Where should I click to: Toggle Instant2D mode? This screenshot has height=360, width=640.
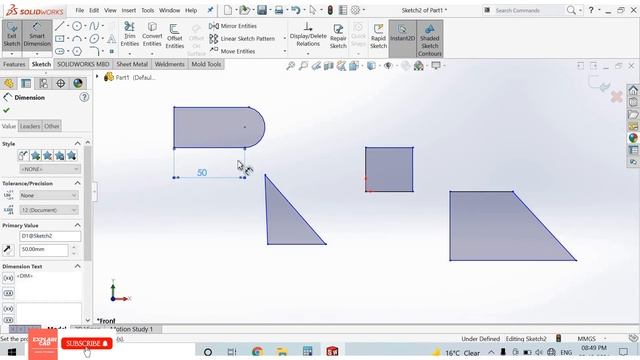tap(402, 33)
